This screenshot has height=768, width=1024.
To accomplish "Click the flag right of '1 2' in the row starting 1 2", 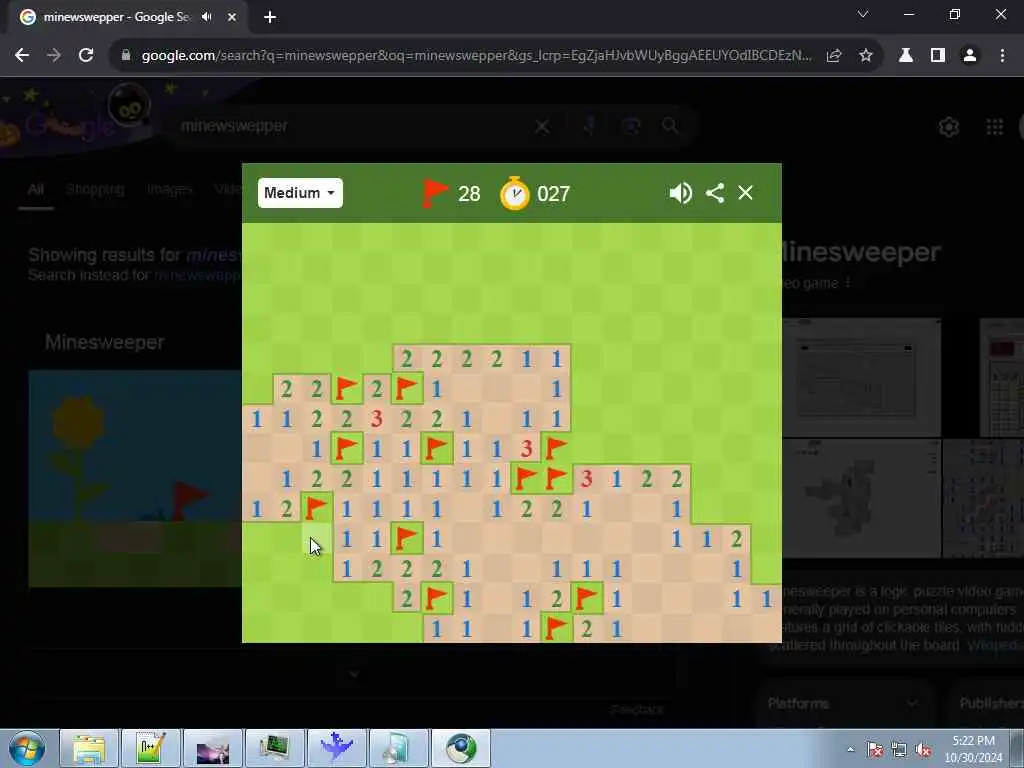I will coord(316,509).
